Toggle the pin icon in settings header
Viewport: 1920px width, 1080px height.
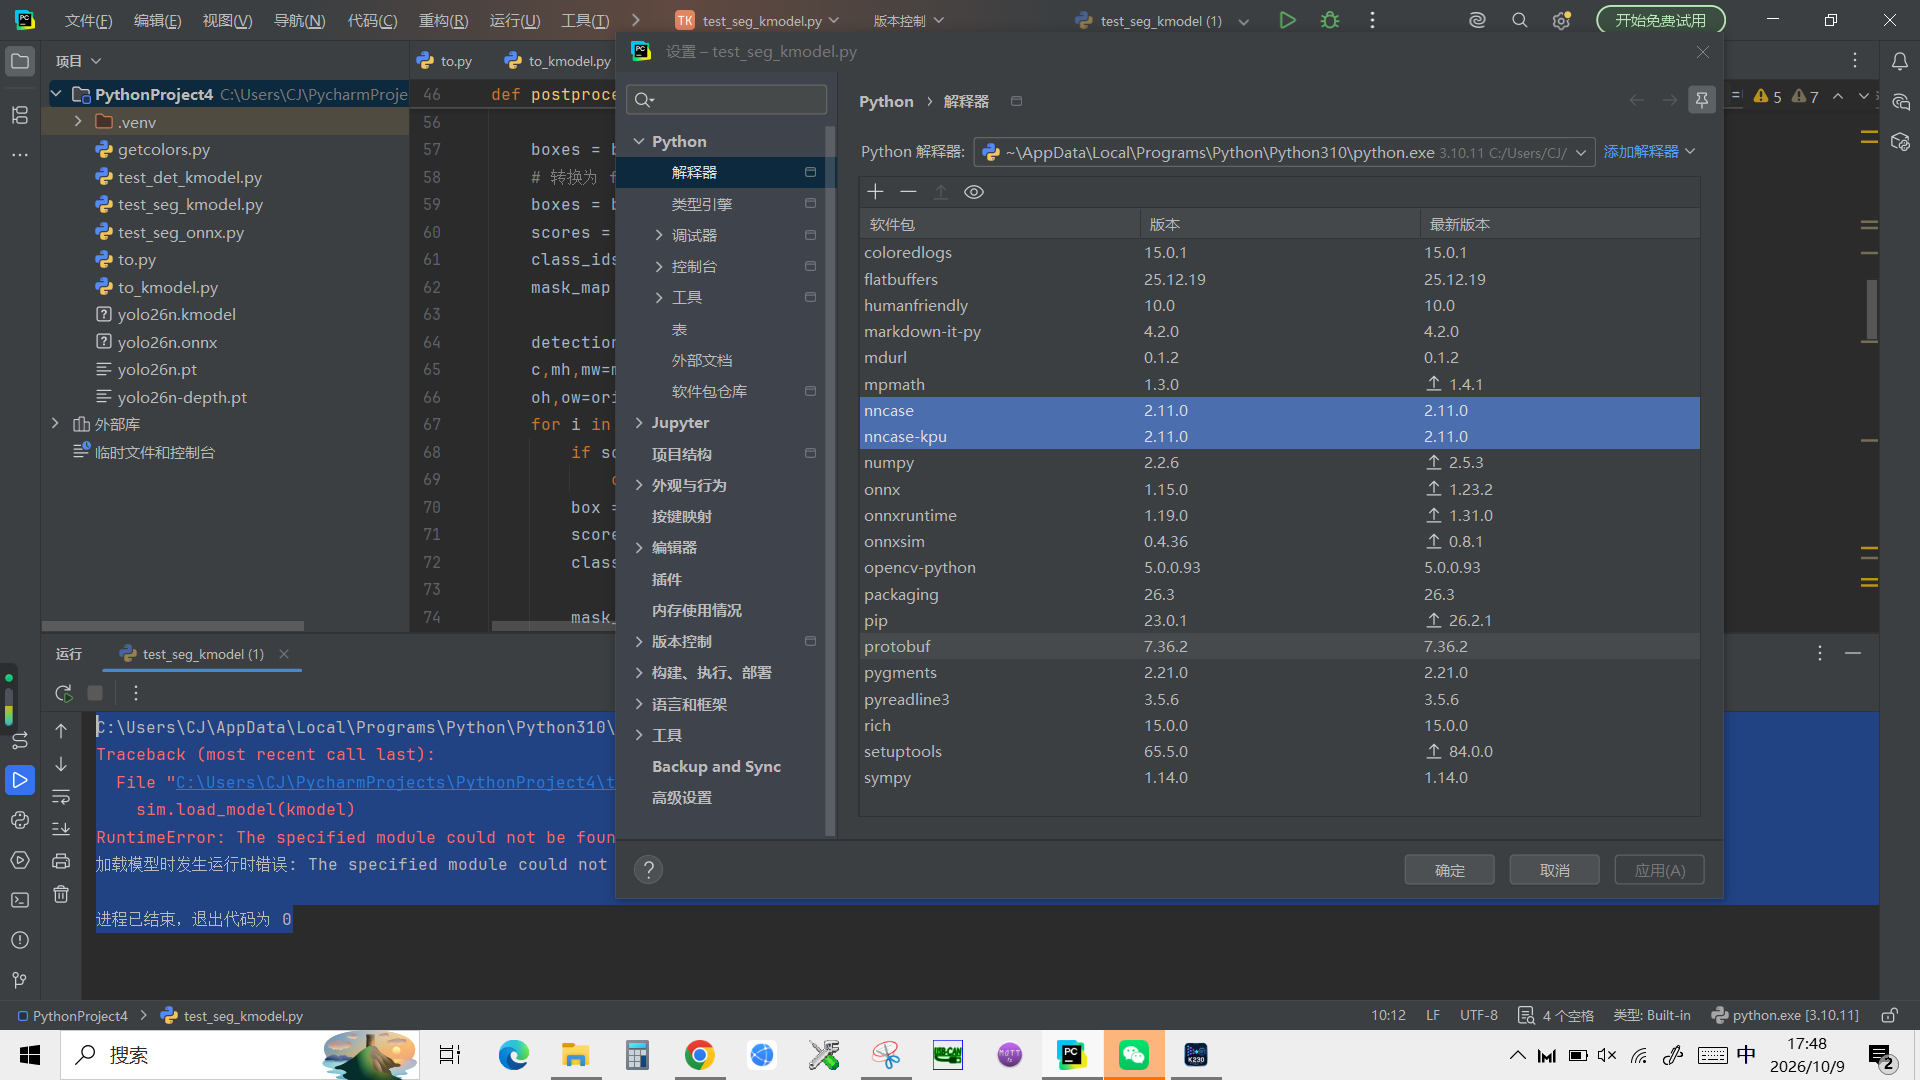(x=1702, y=99)
